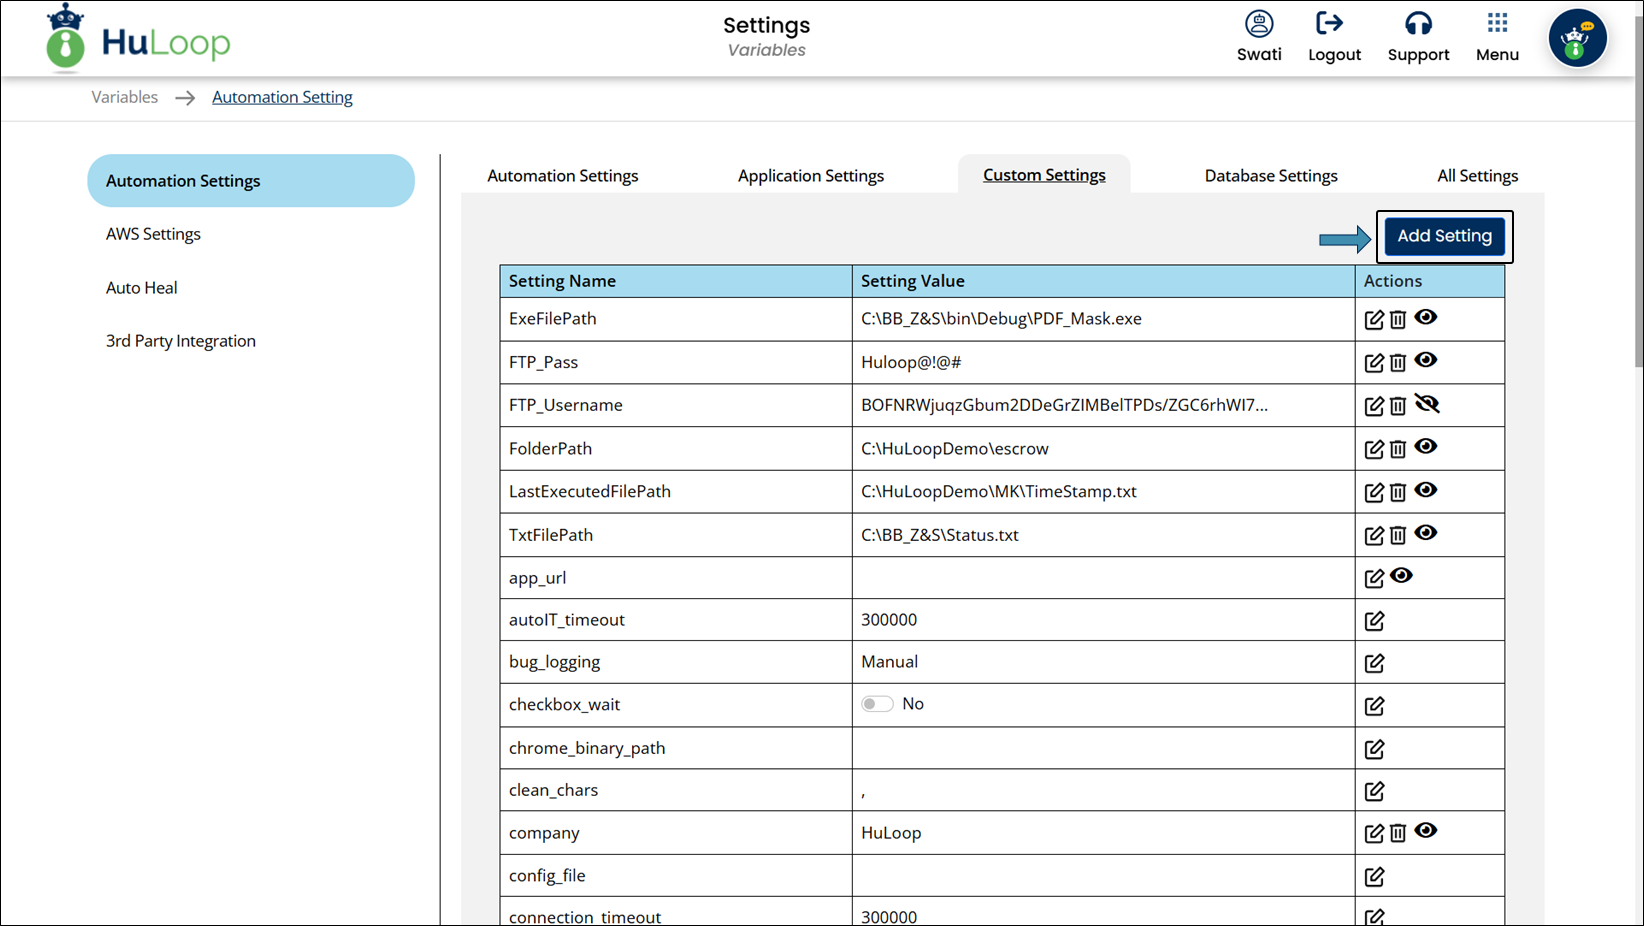Toggle visibility of app_url value
Image resolution: width=1644 pixels, height=926 pixels.
pyautogui.click(x=1401, y=575)
